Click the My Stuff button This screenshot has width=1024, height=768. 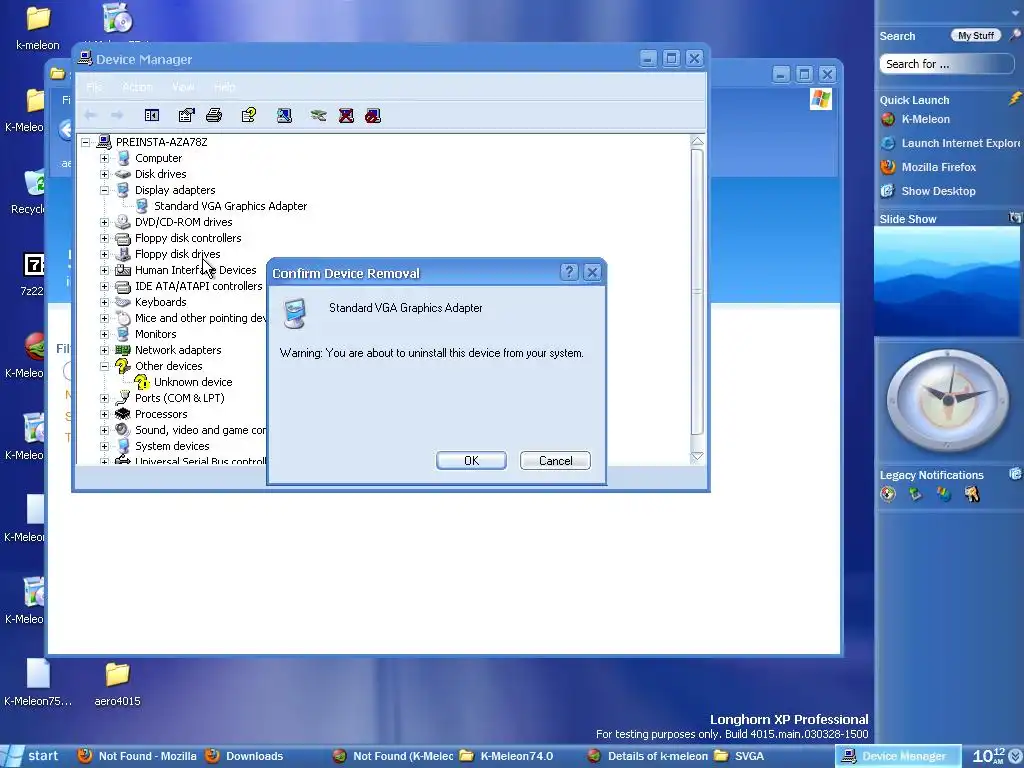(976, 35)
